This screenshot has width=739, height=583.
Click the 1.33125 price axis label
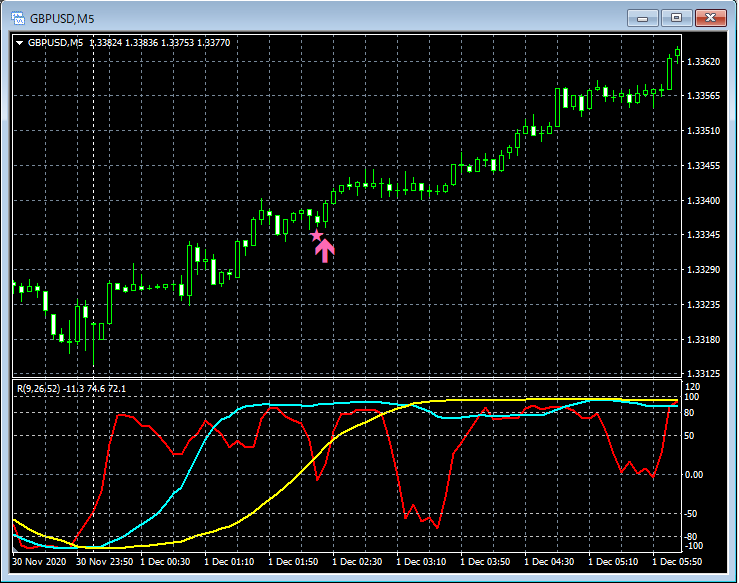click(706, 374)
